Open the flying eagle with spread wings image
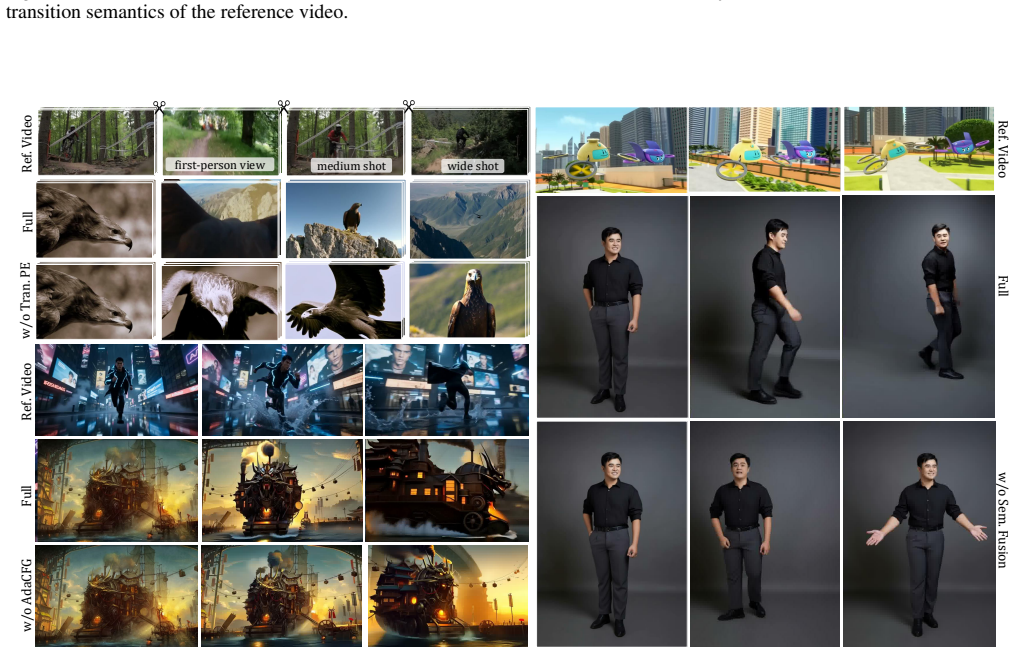Viewport: 1015px width, 653px height. (344, 301)
